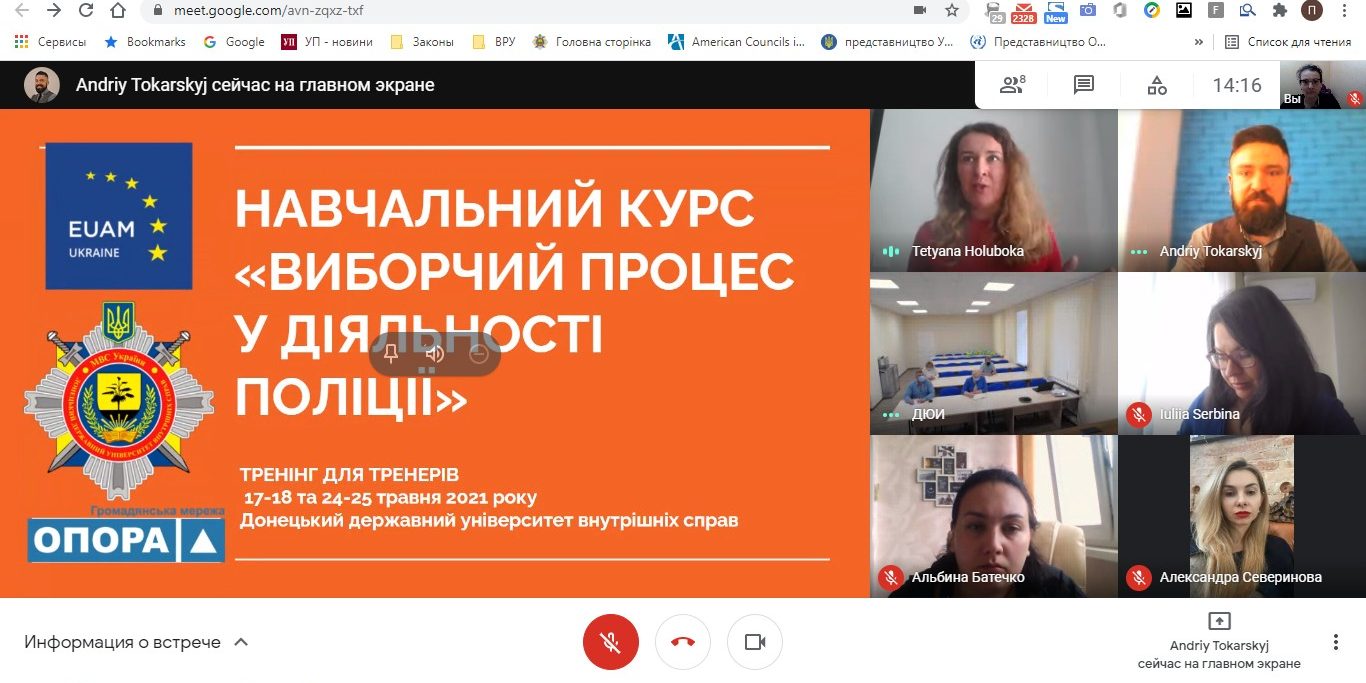Click the muted mic badge on Альбина Батечко
1366x683 pixels.
point(890,577)
